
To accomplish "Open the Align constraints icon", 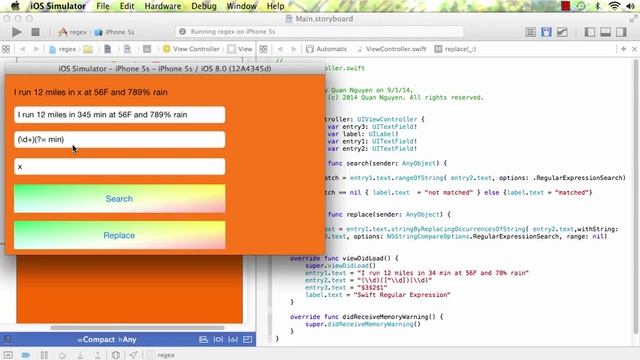I will (x=218, y=340).
